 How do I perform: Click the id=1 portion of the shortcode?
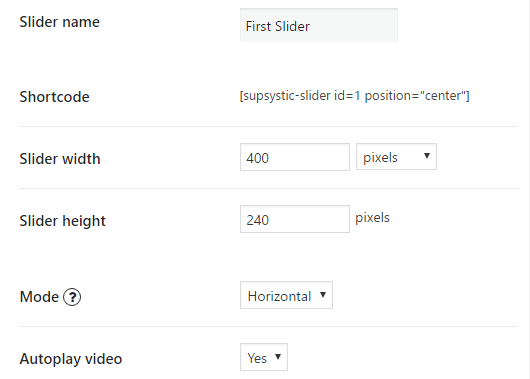tap(347, 96)
